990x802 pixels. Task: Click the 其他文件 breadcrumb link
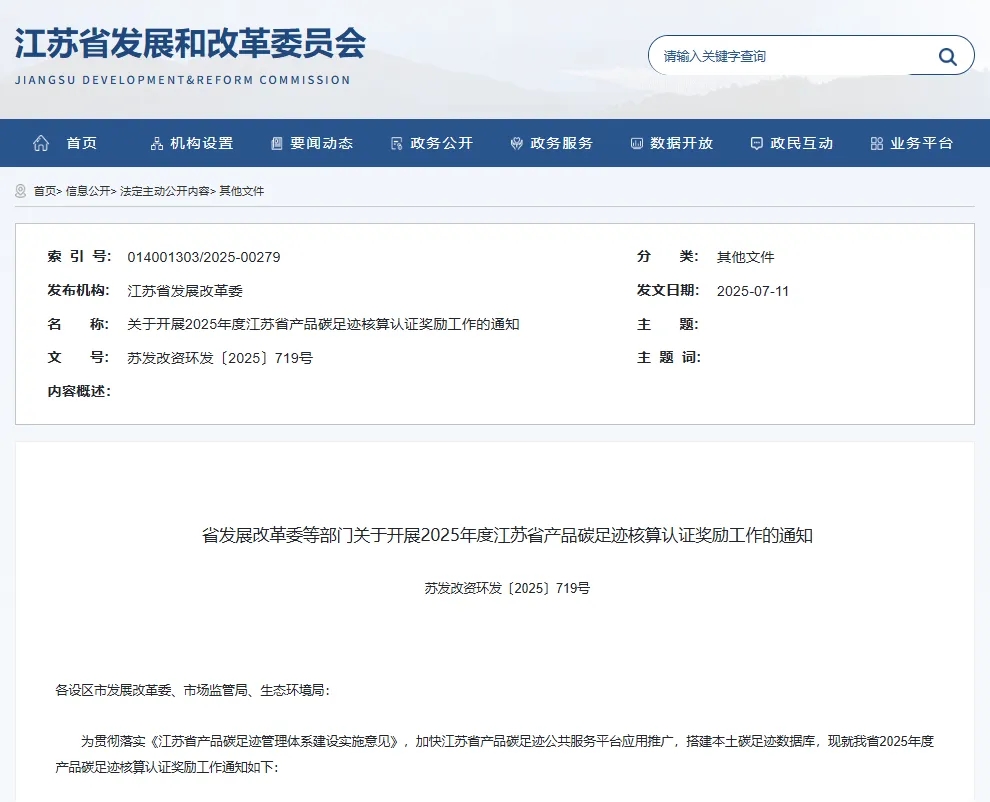pos(242,191)
